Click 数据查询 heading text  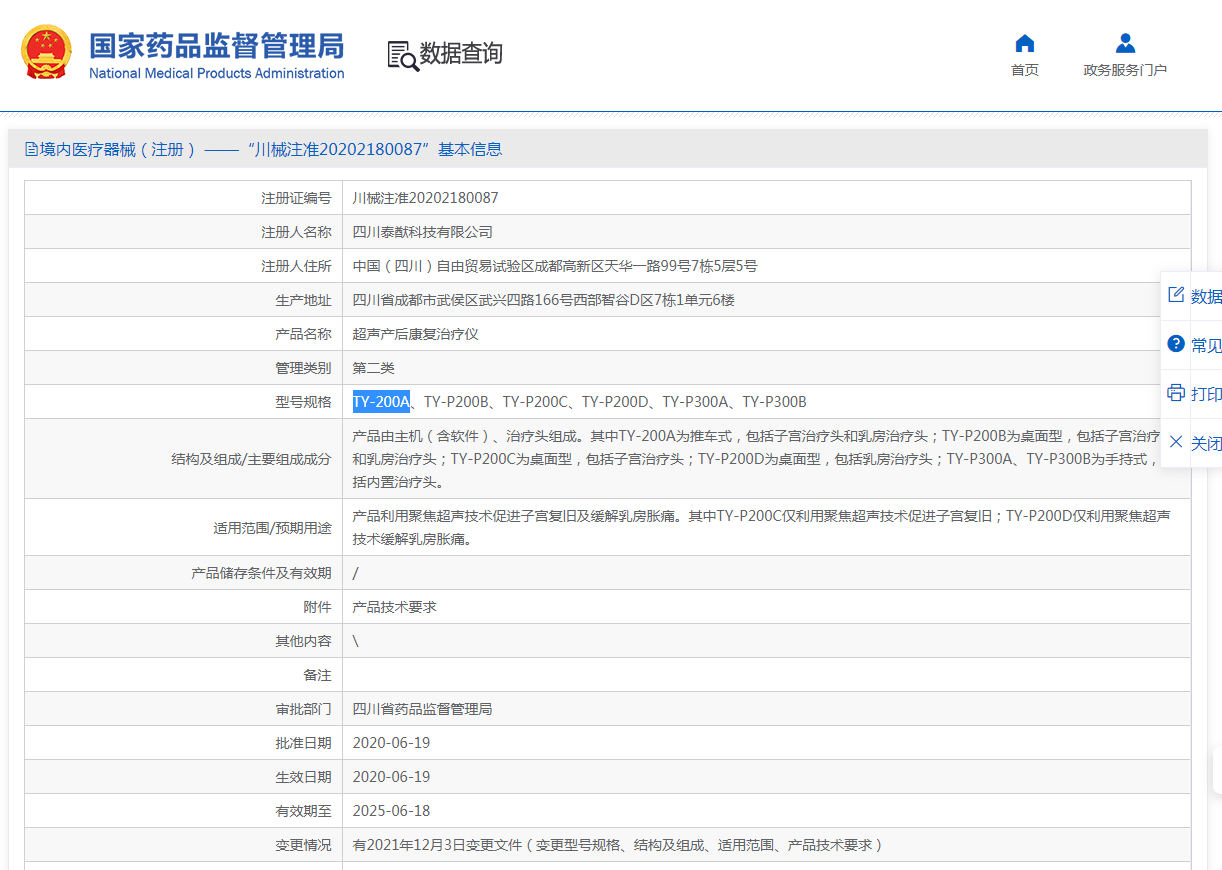461,54
